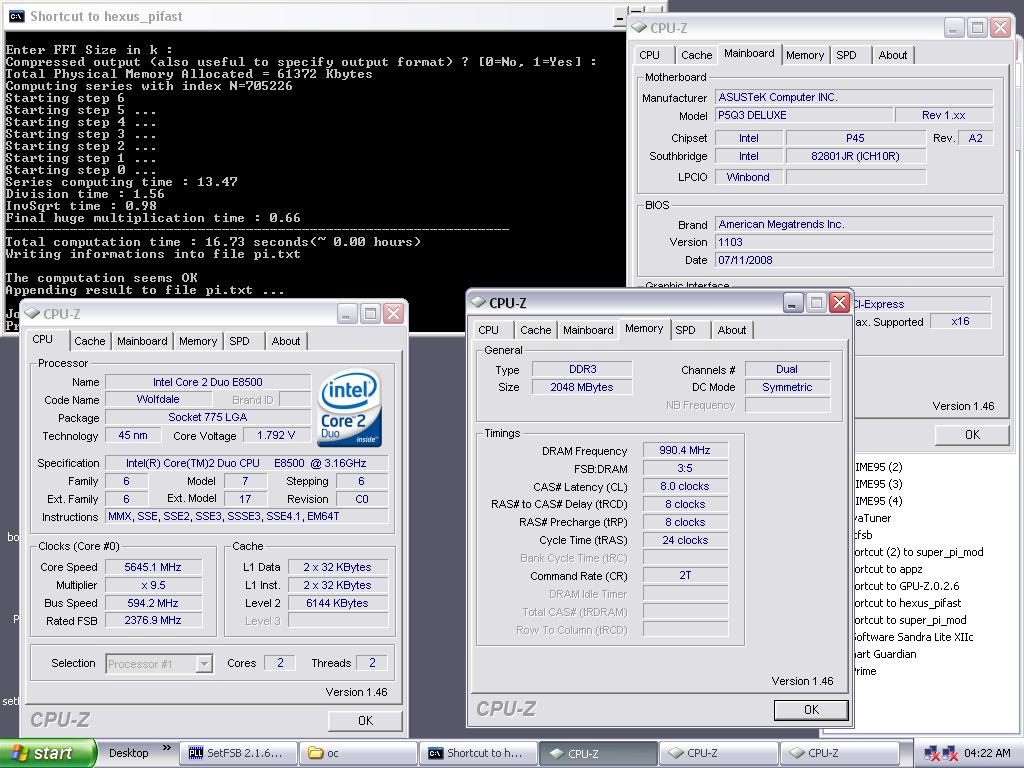The image size is (1024, 768).
Task: Click Cycle Time value 24 clocks
Action: coord(685,540)
